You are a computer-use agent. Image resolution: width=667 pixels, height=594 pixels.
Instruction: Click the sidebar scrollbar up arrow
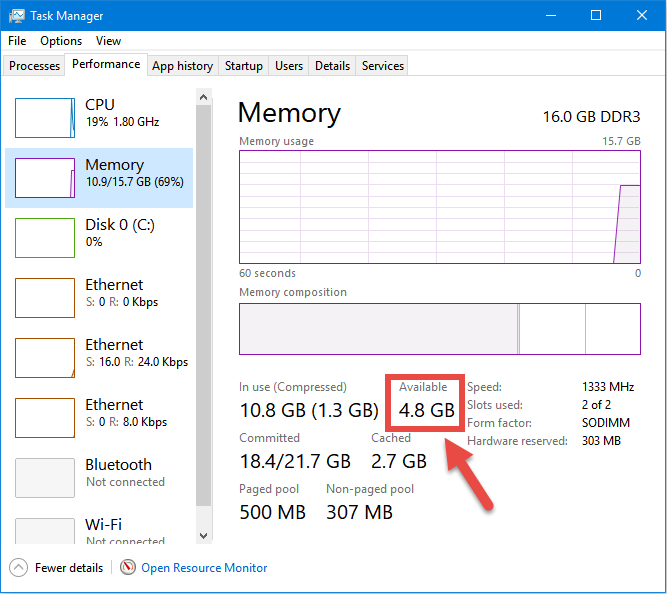203,97
